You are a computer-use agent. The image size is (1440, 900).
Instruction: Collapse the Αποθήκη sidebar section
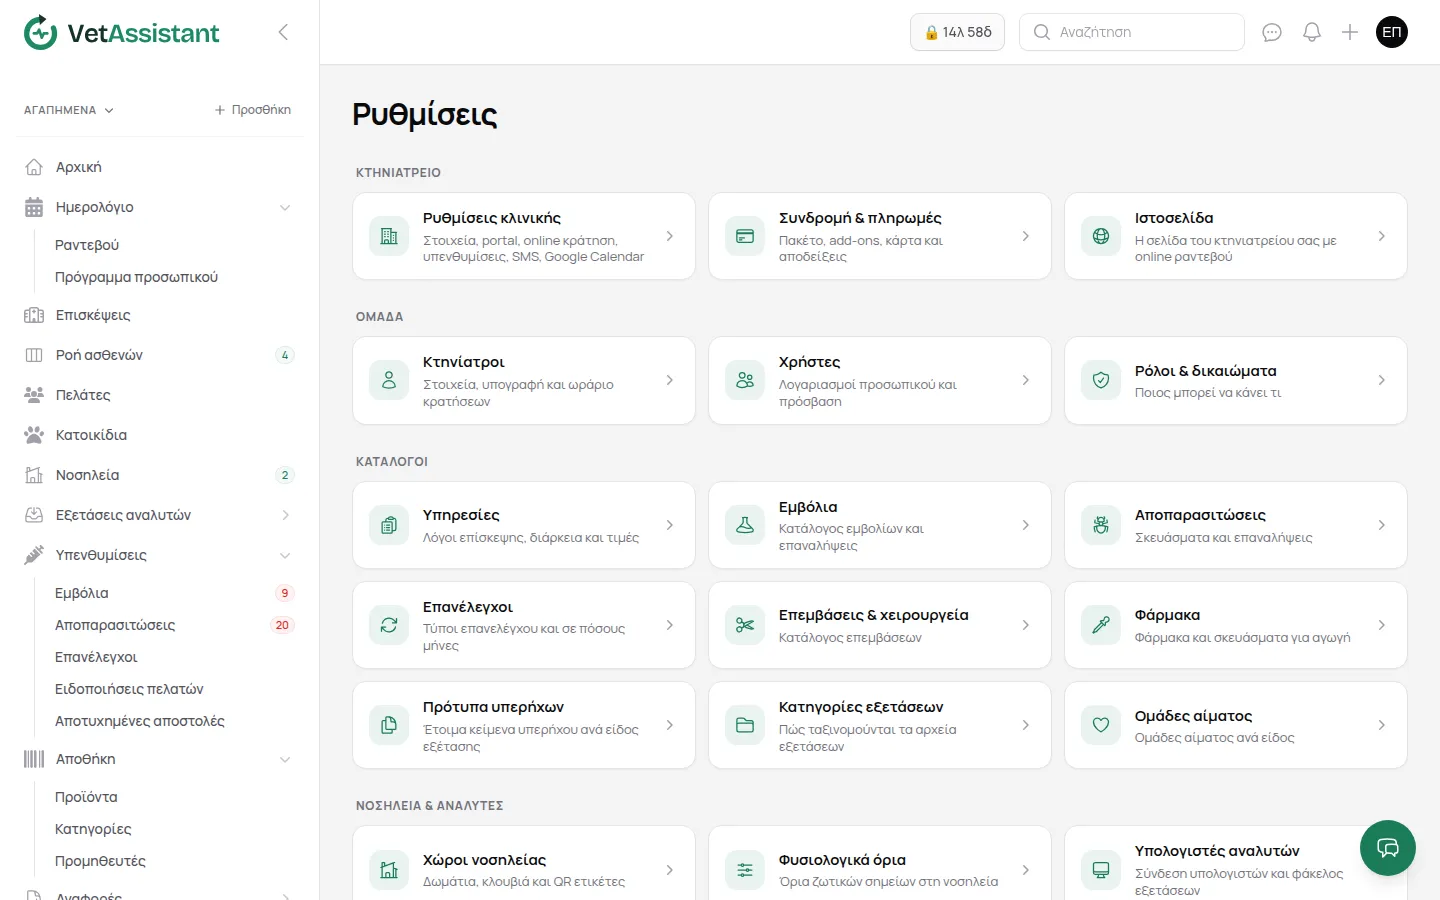(x=285, y=759)
